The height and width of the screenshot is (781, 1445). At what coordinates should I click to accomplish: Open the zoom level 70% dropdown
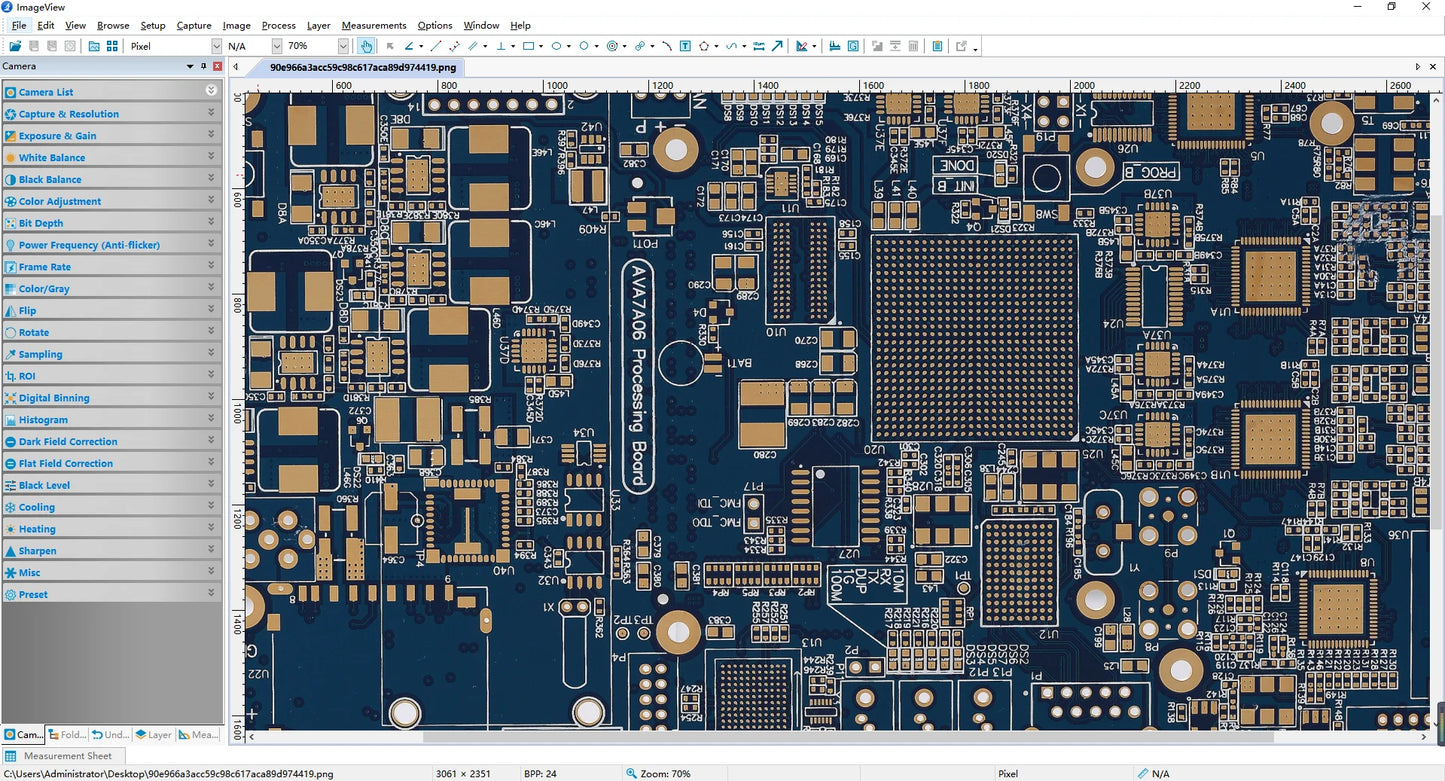(343, 46)
